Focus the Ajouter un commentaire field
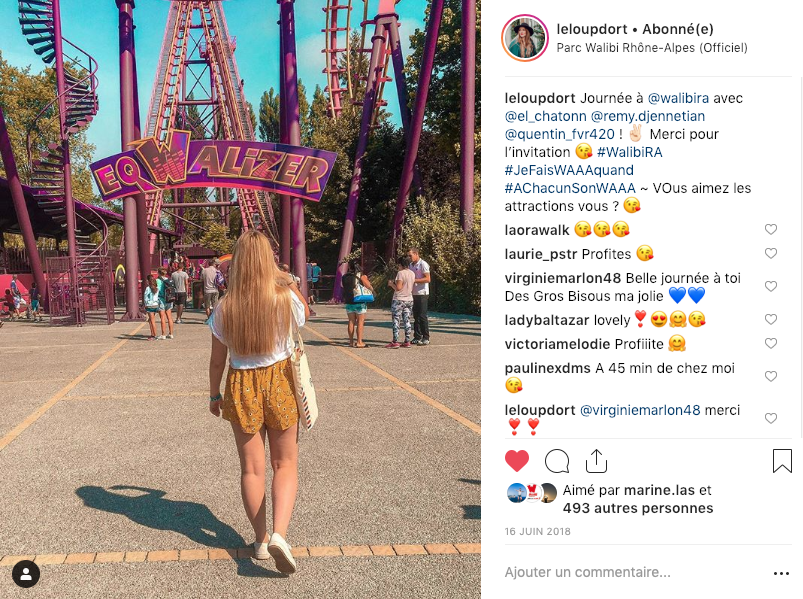This screenshot has height=599, width=803. 635,572
